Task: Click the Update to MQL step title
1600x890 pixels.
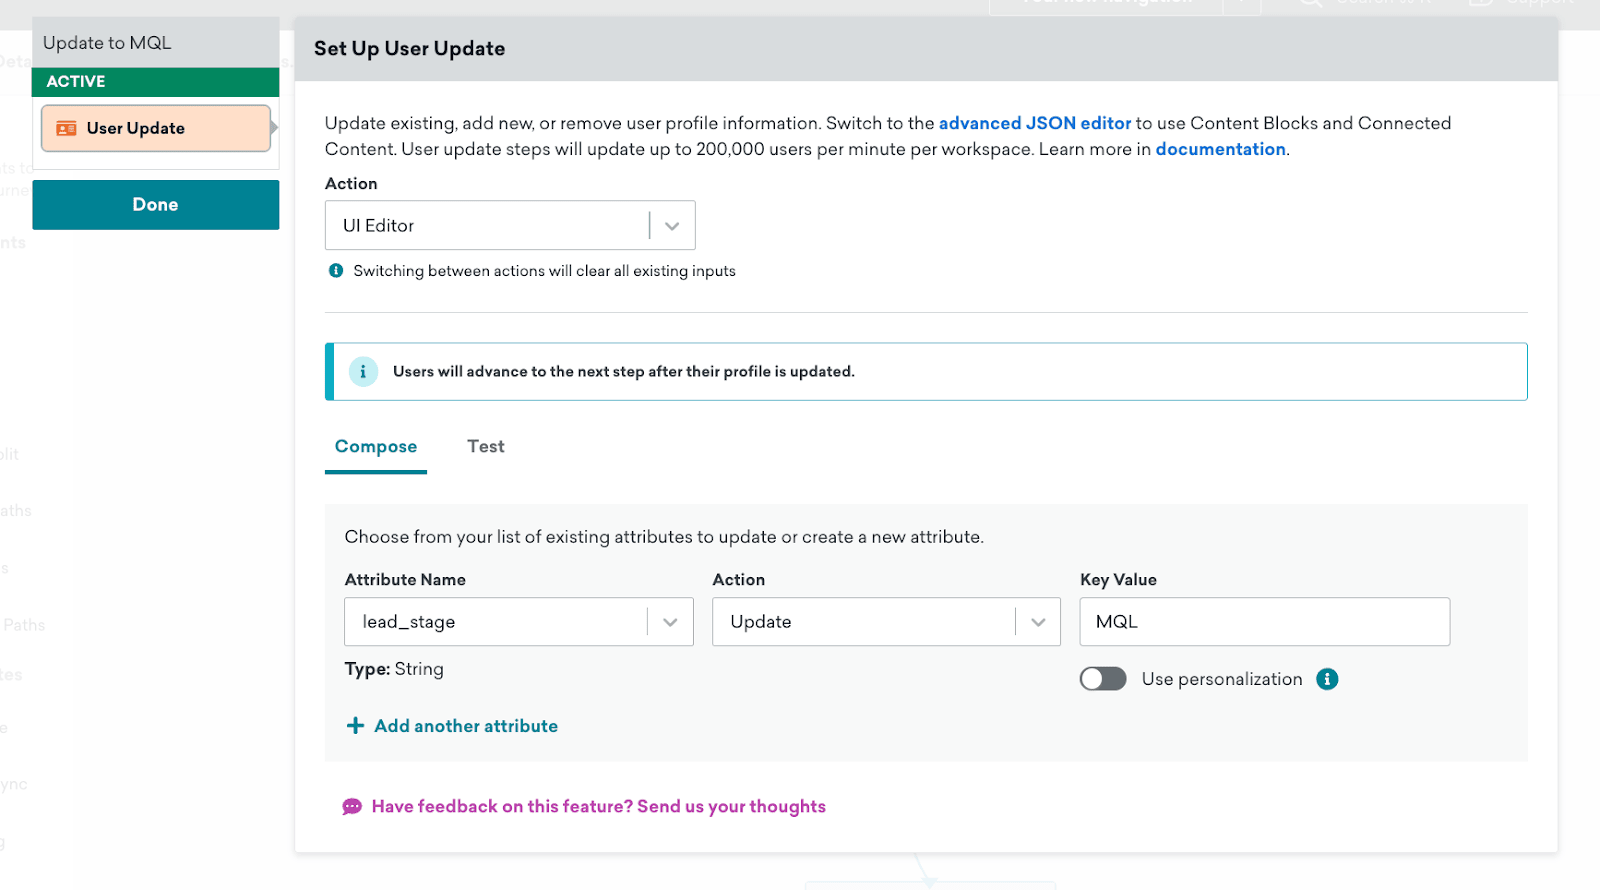Action: 107,43
